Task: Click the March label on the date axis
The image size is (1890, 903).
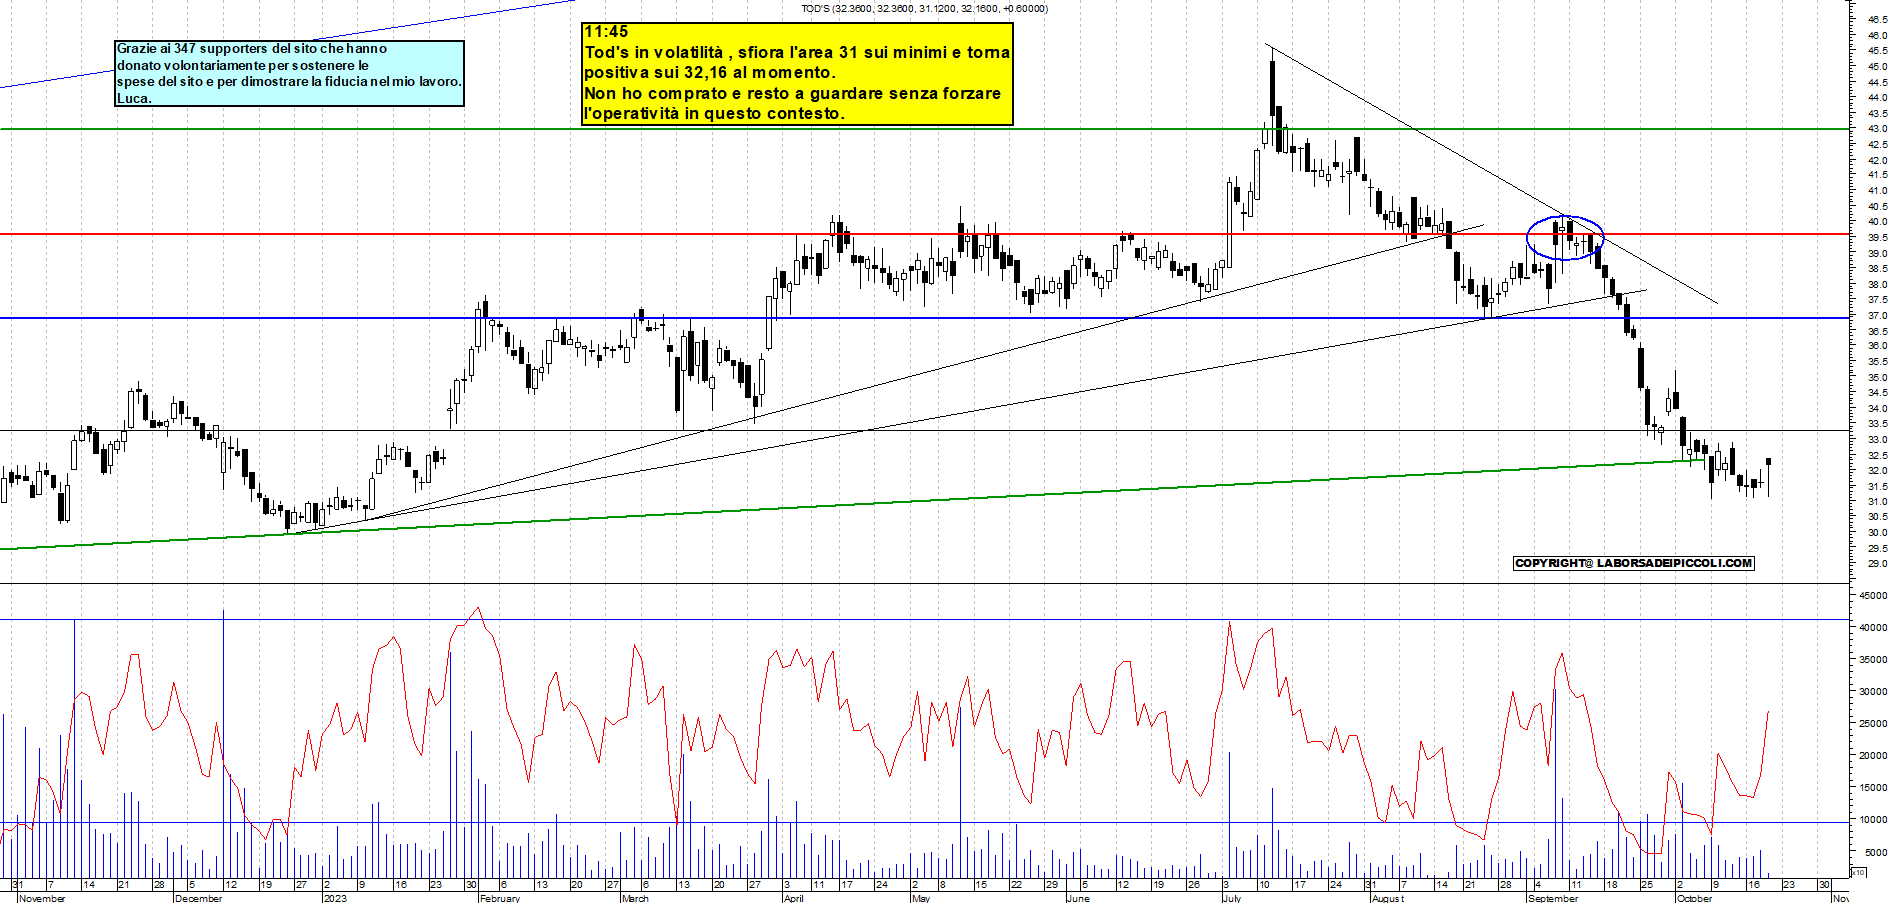Action: (x=635, y=898)
